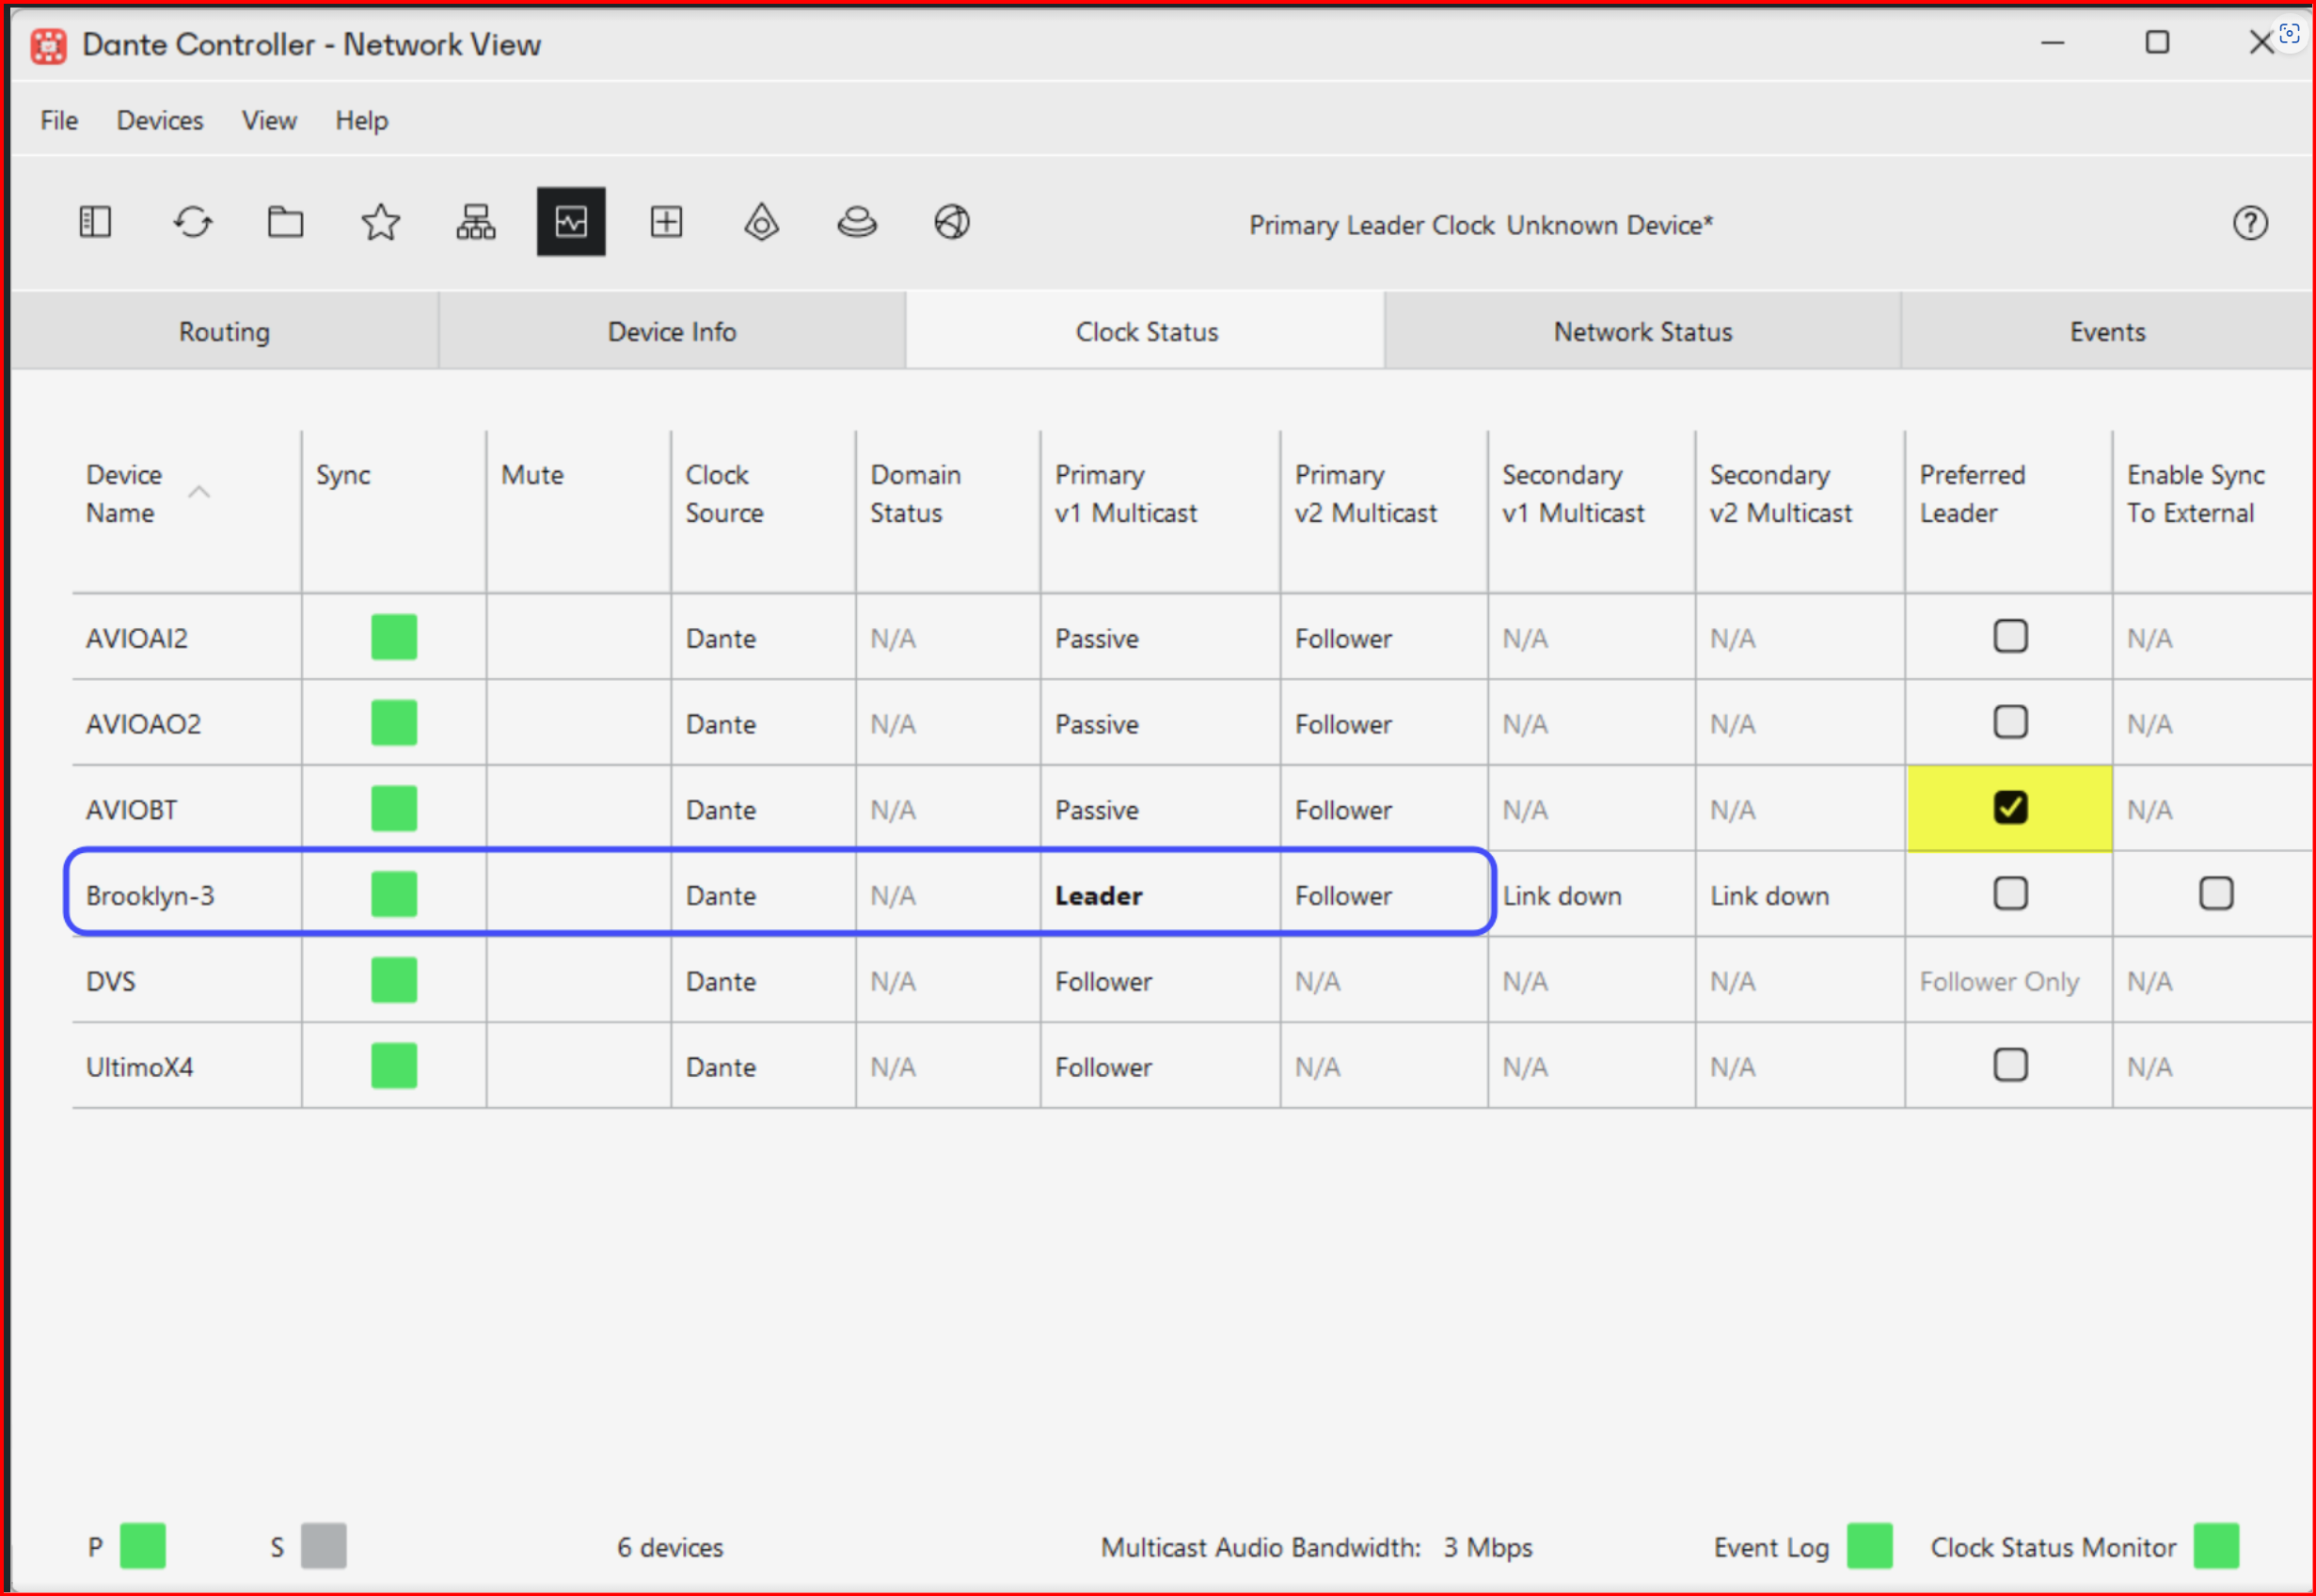Click the screen capture icon top-right corner

(x=2289, y=33)
